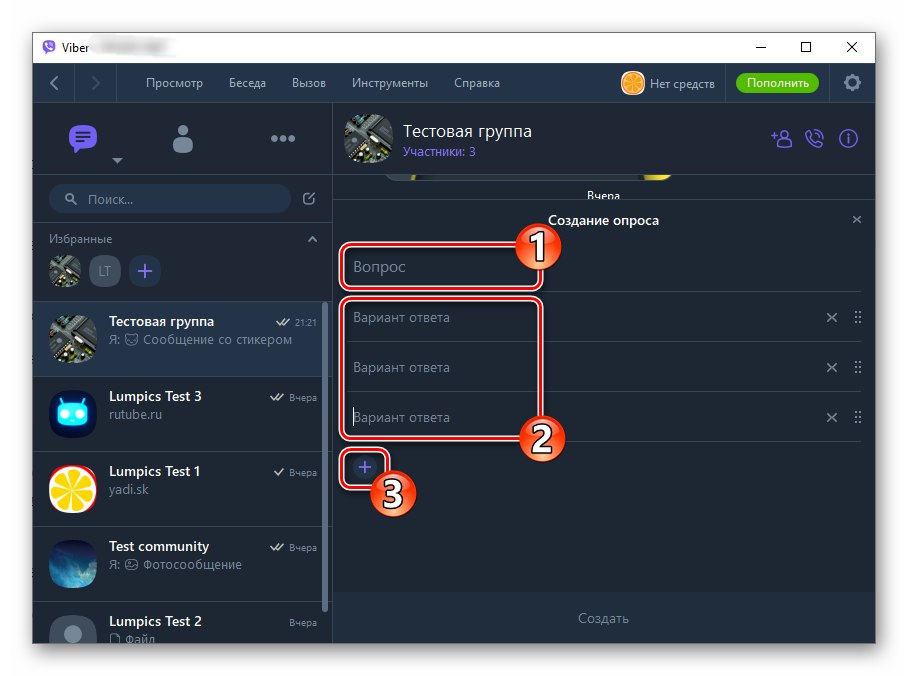The width and height of the screenshot is (908, 676).
Task: Click the Поиск search field
Action: [x=170, y=199]
